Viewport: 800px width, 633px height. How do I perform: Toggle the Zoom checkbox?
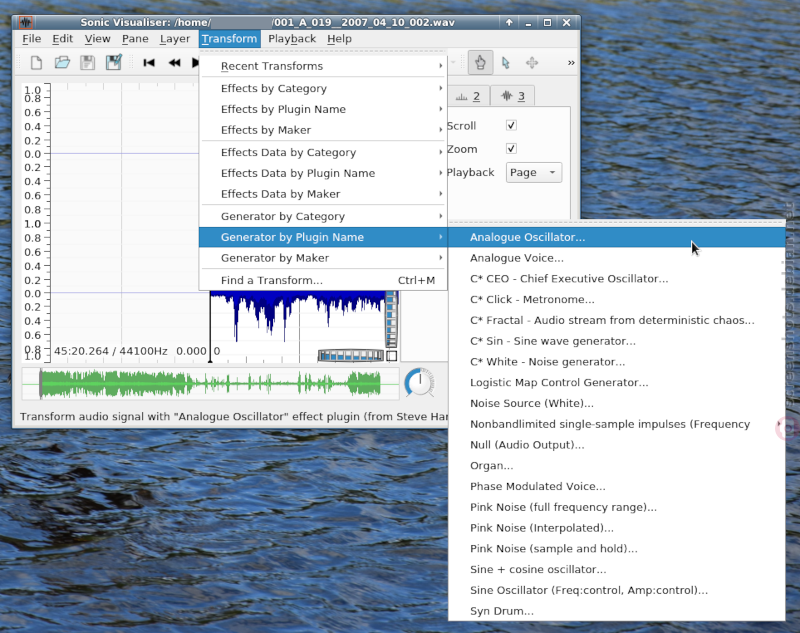tap(511, 148)
